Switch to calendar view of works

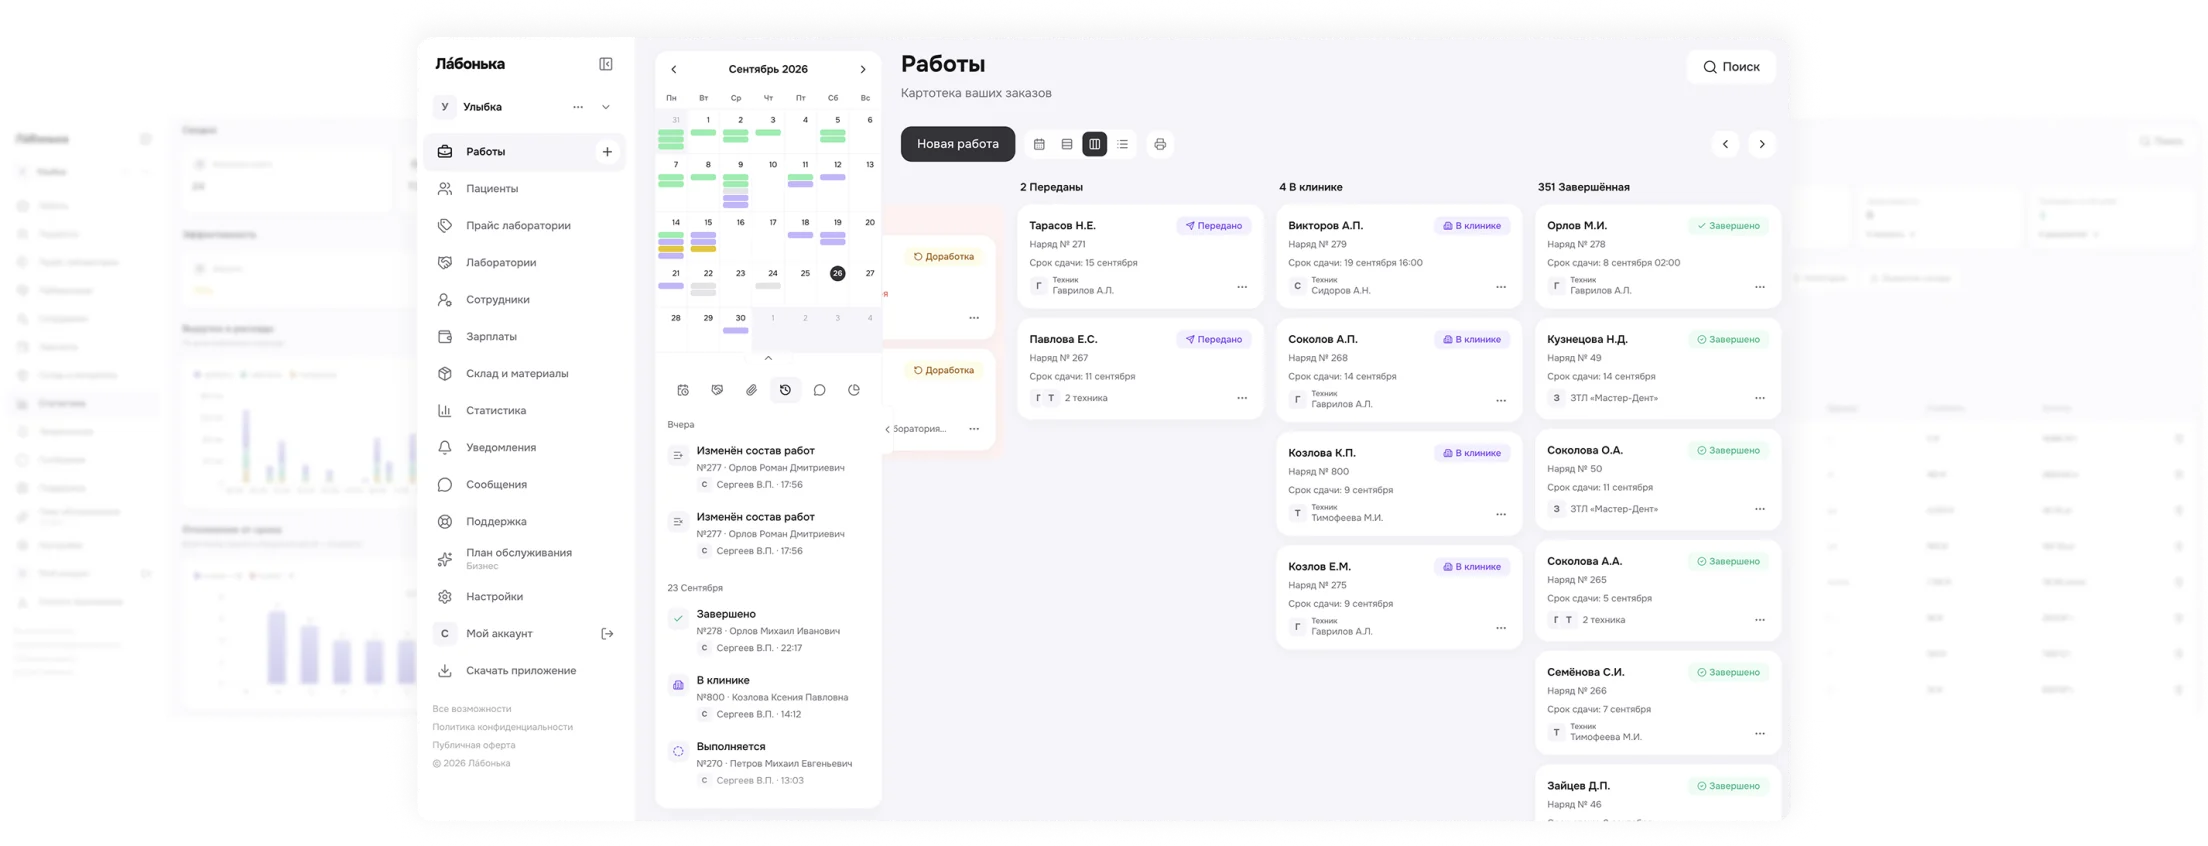point(1039,145)
